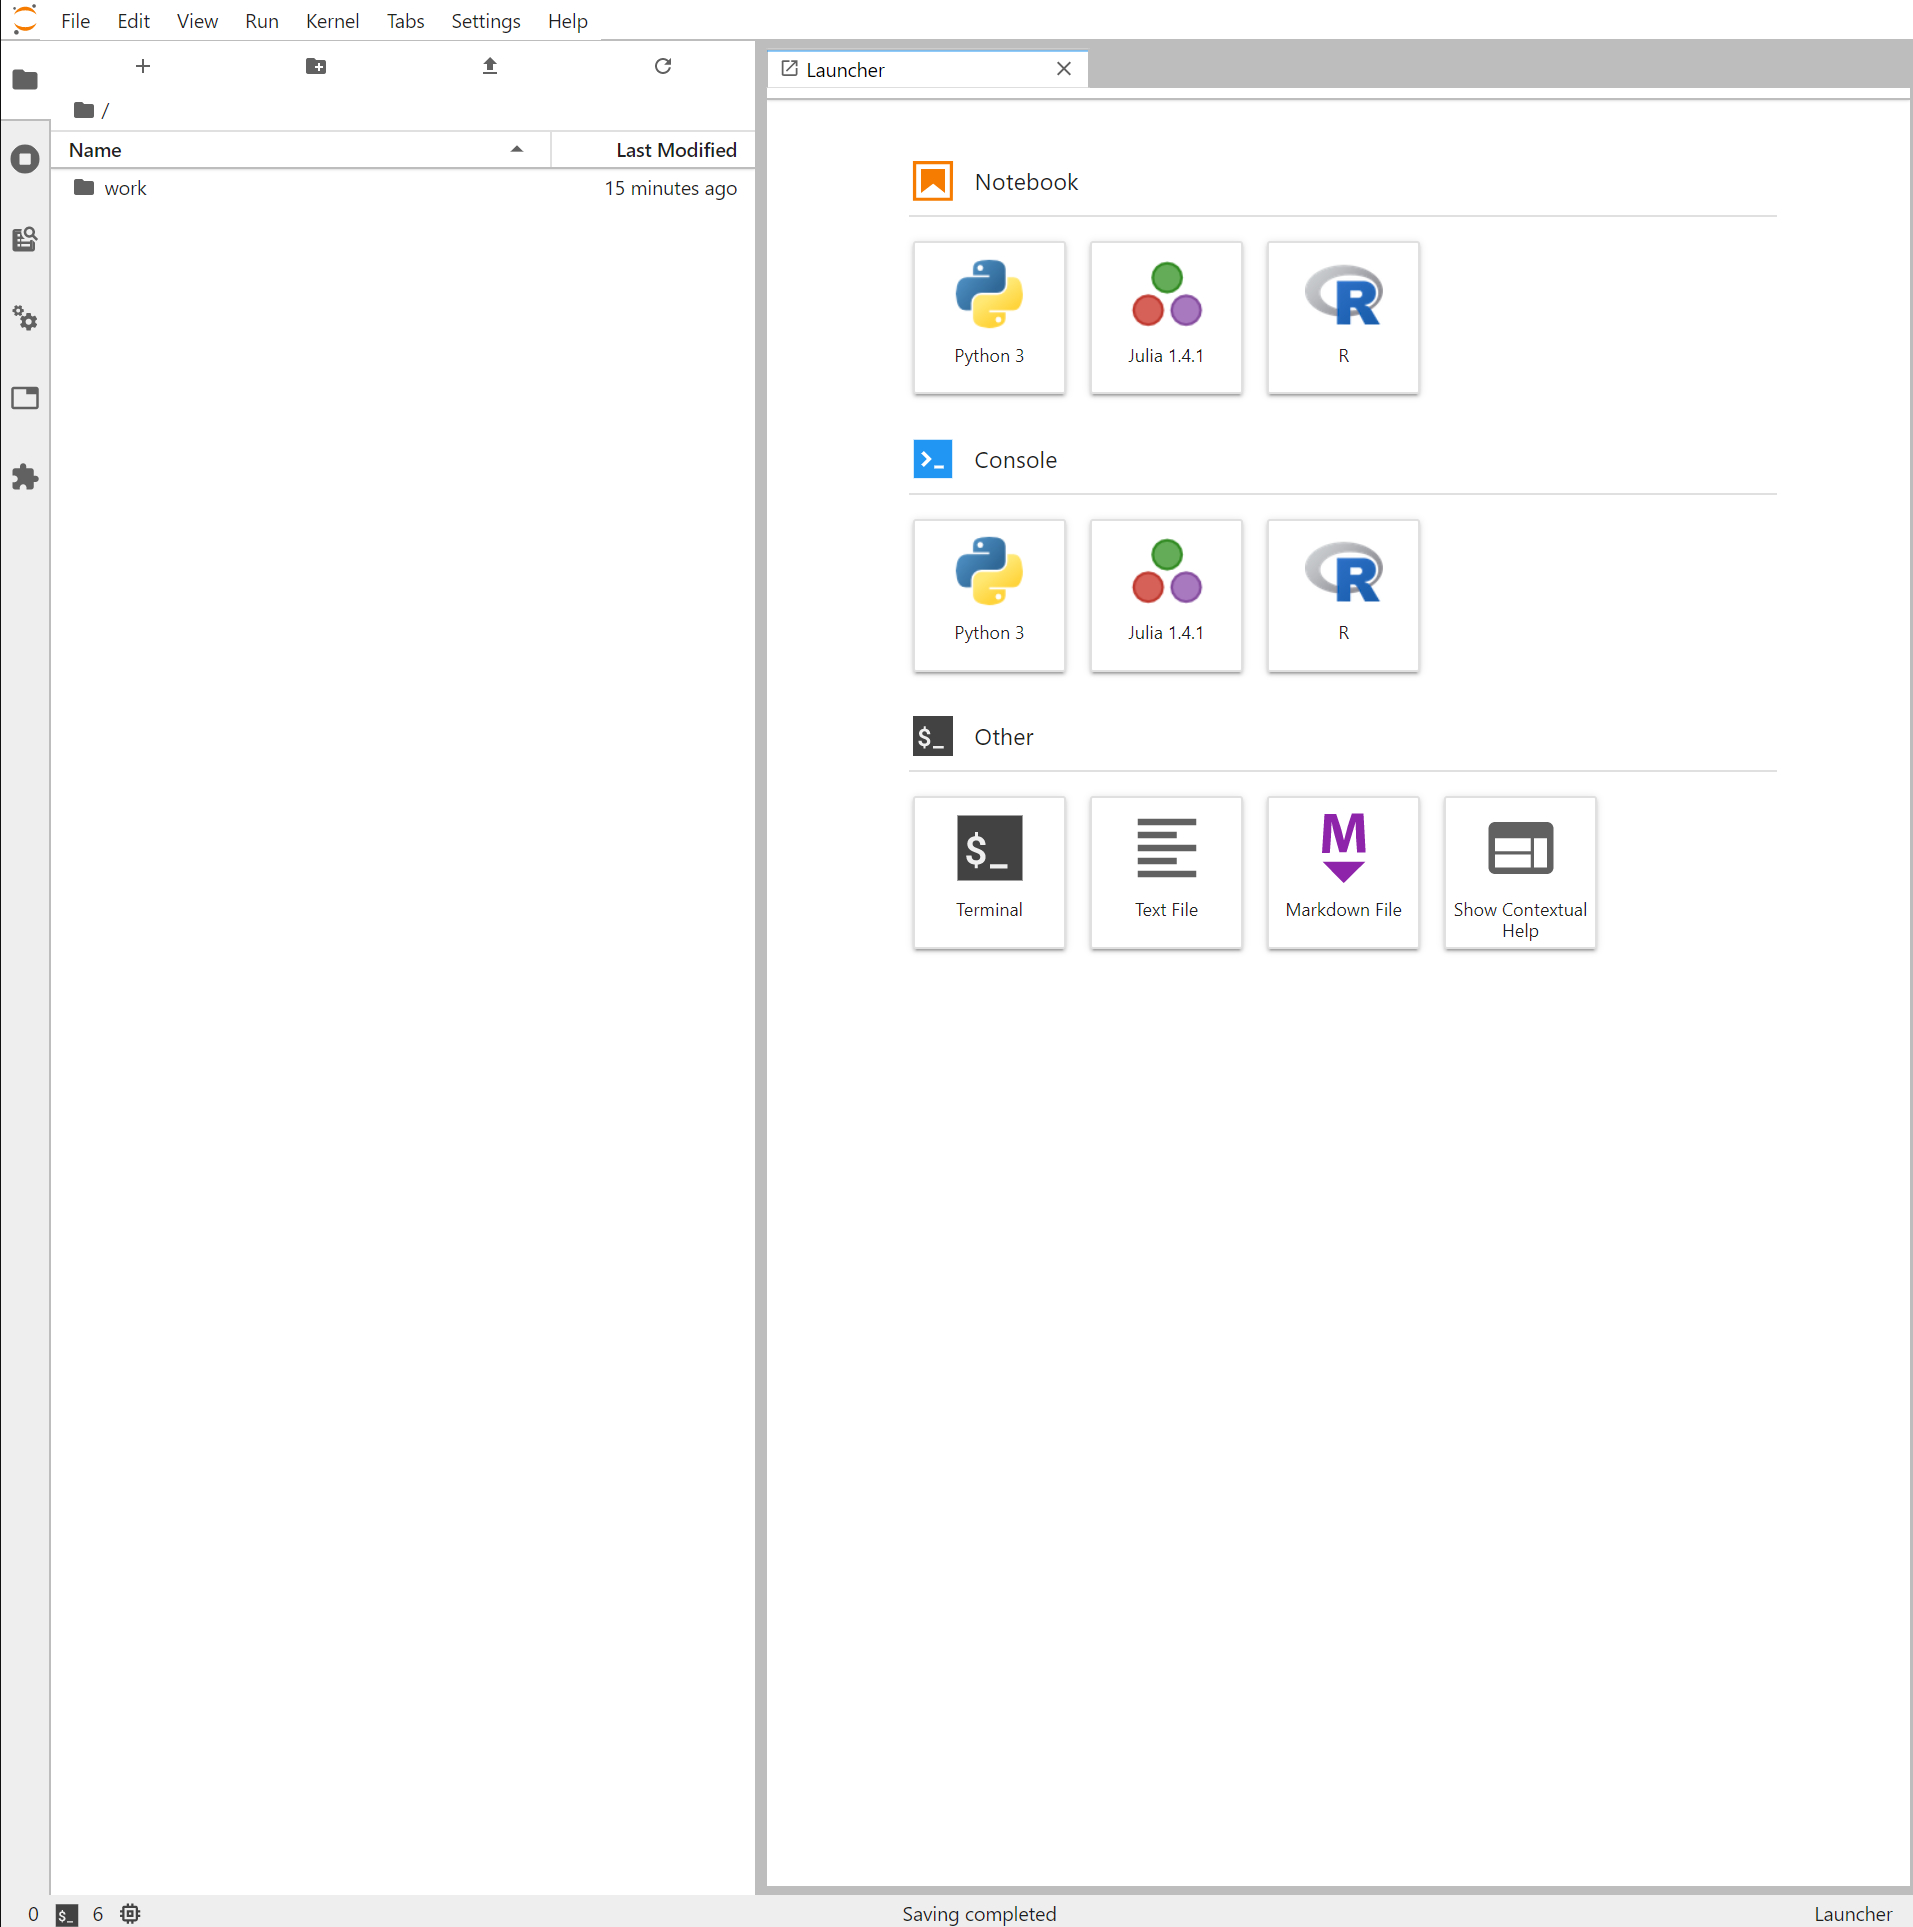This screenshot has height=1927, width=1913.
Task: Click the 'Saving completed' status message
Action: 978,1914
